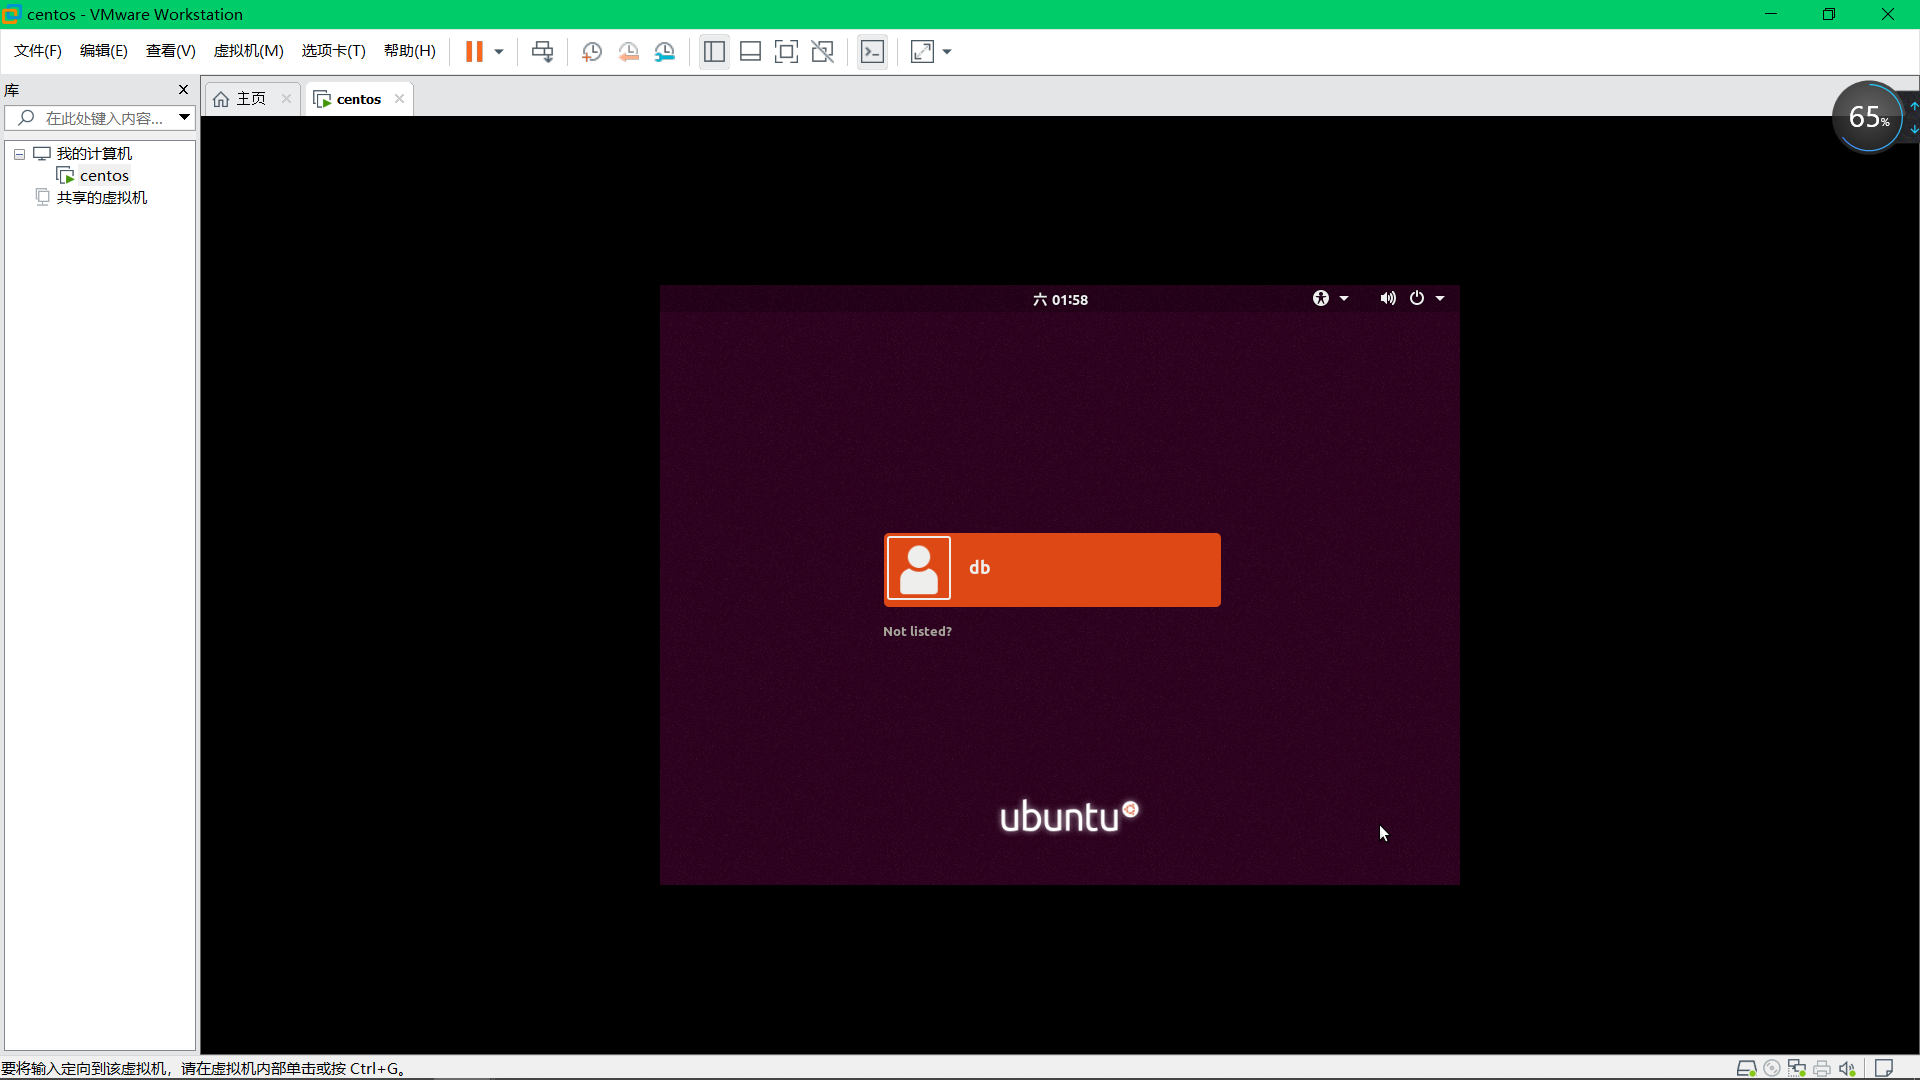The width and height of the screenshot is (1920, 1080).
Task: Open the 查看(V) menu
Action: pyautogui.click(x=171, y=51)
